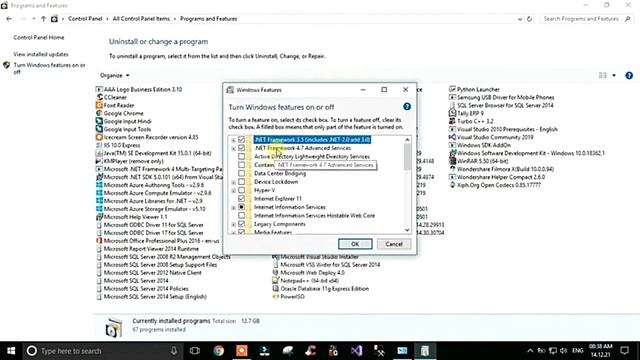Screen dimensions: 640x360
Task: Navigate to Control Panel breadcrumb
Action: 85,19
